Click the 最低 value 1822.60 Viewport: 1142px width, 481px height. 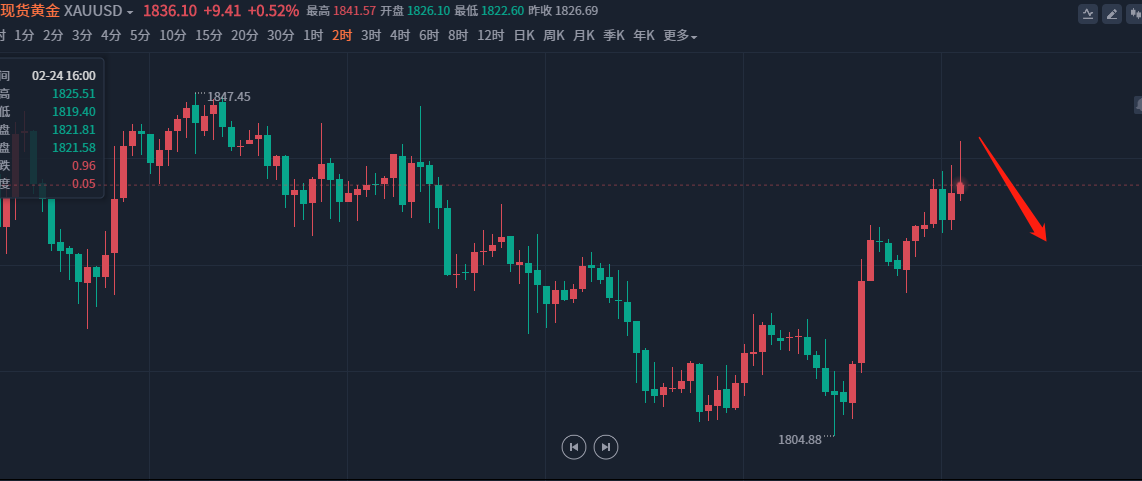coord(503,11)
